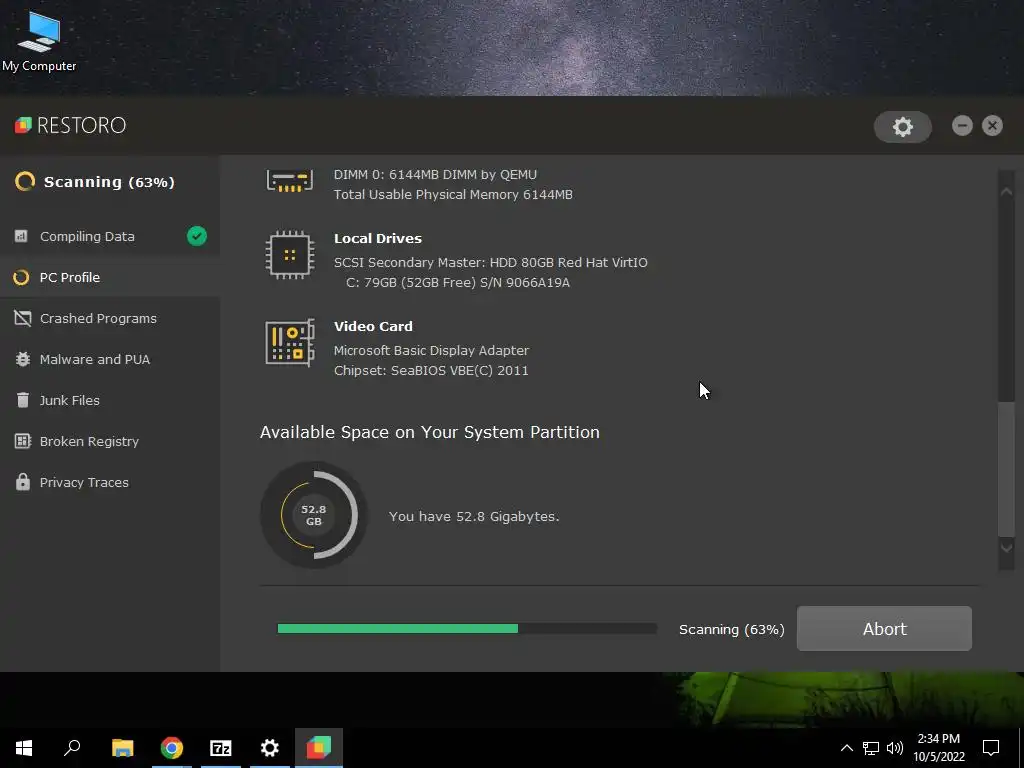
Task: Open the notification center
Action: point(991,748)
